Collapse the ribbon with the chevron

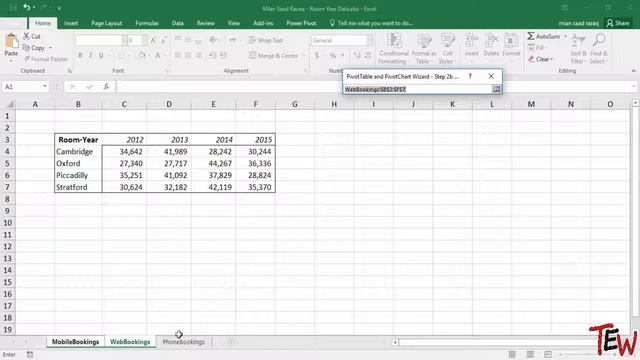[x=633, y=71]
